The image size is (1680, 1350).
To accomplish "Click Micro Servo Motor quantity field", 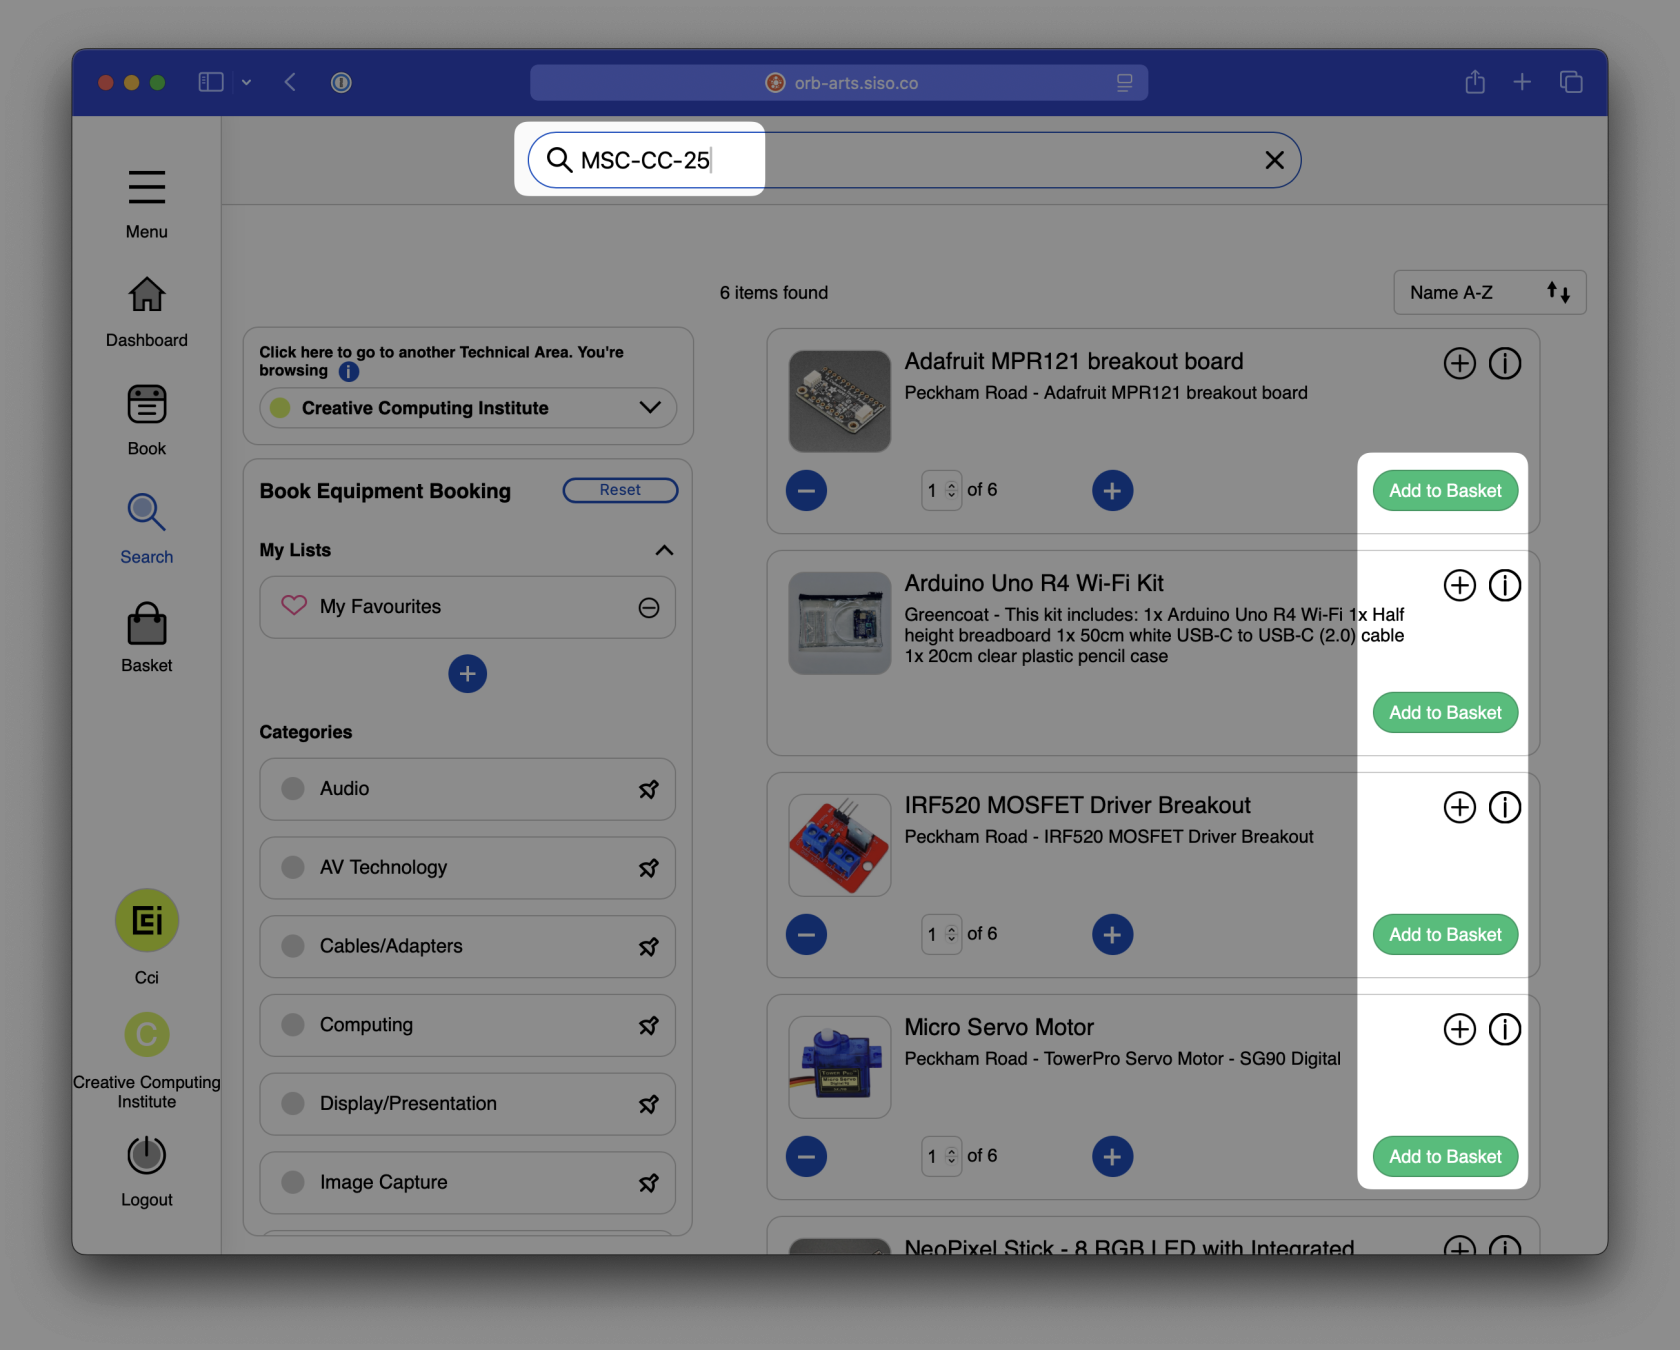I will [x=941, y=1156].
